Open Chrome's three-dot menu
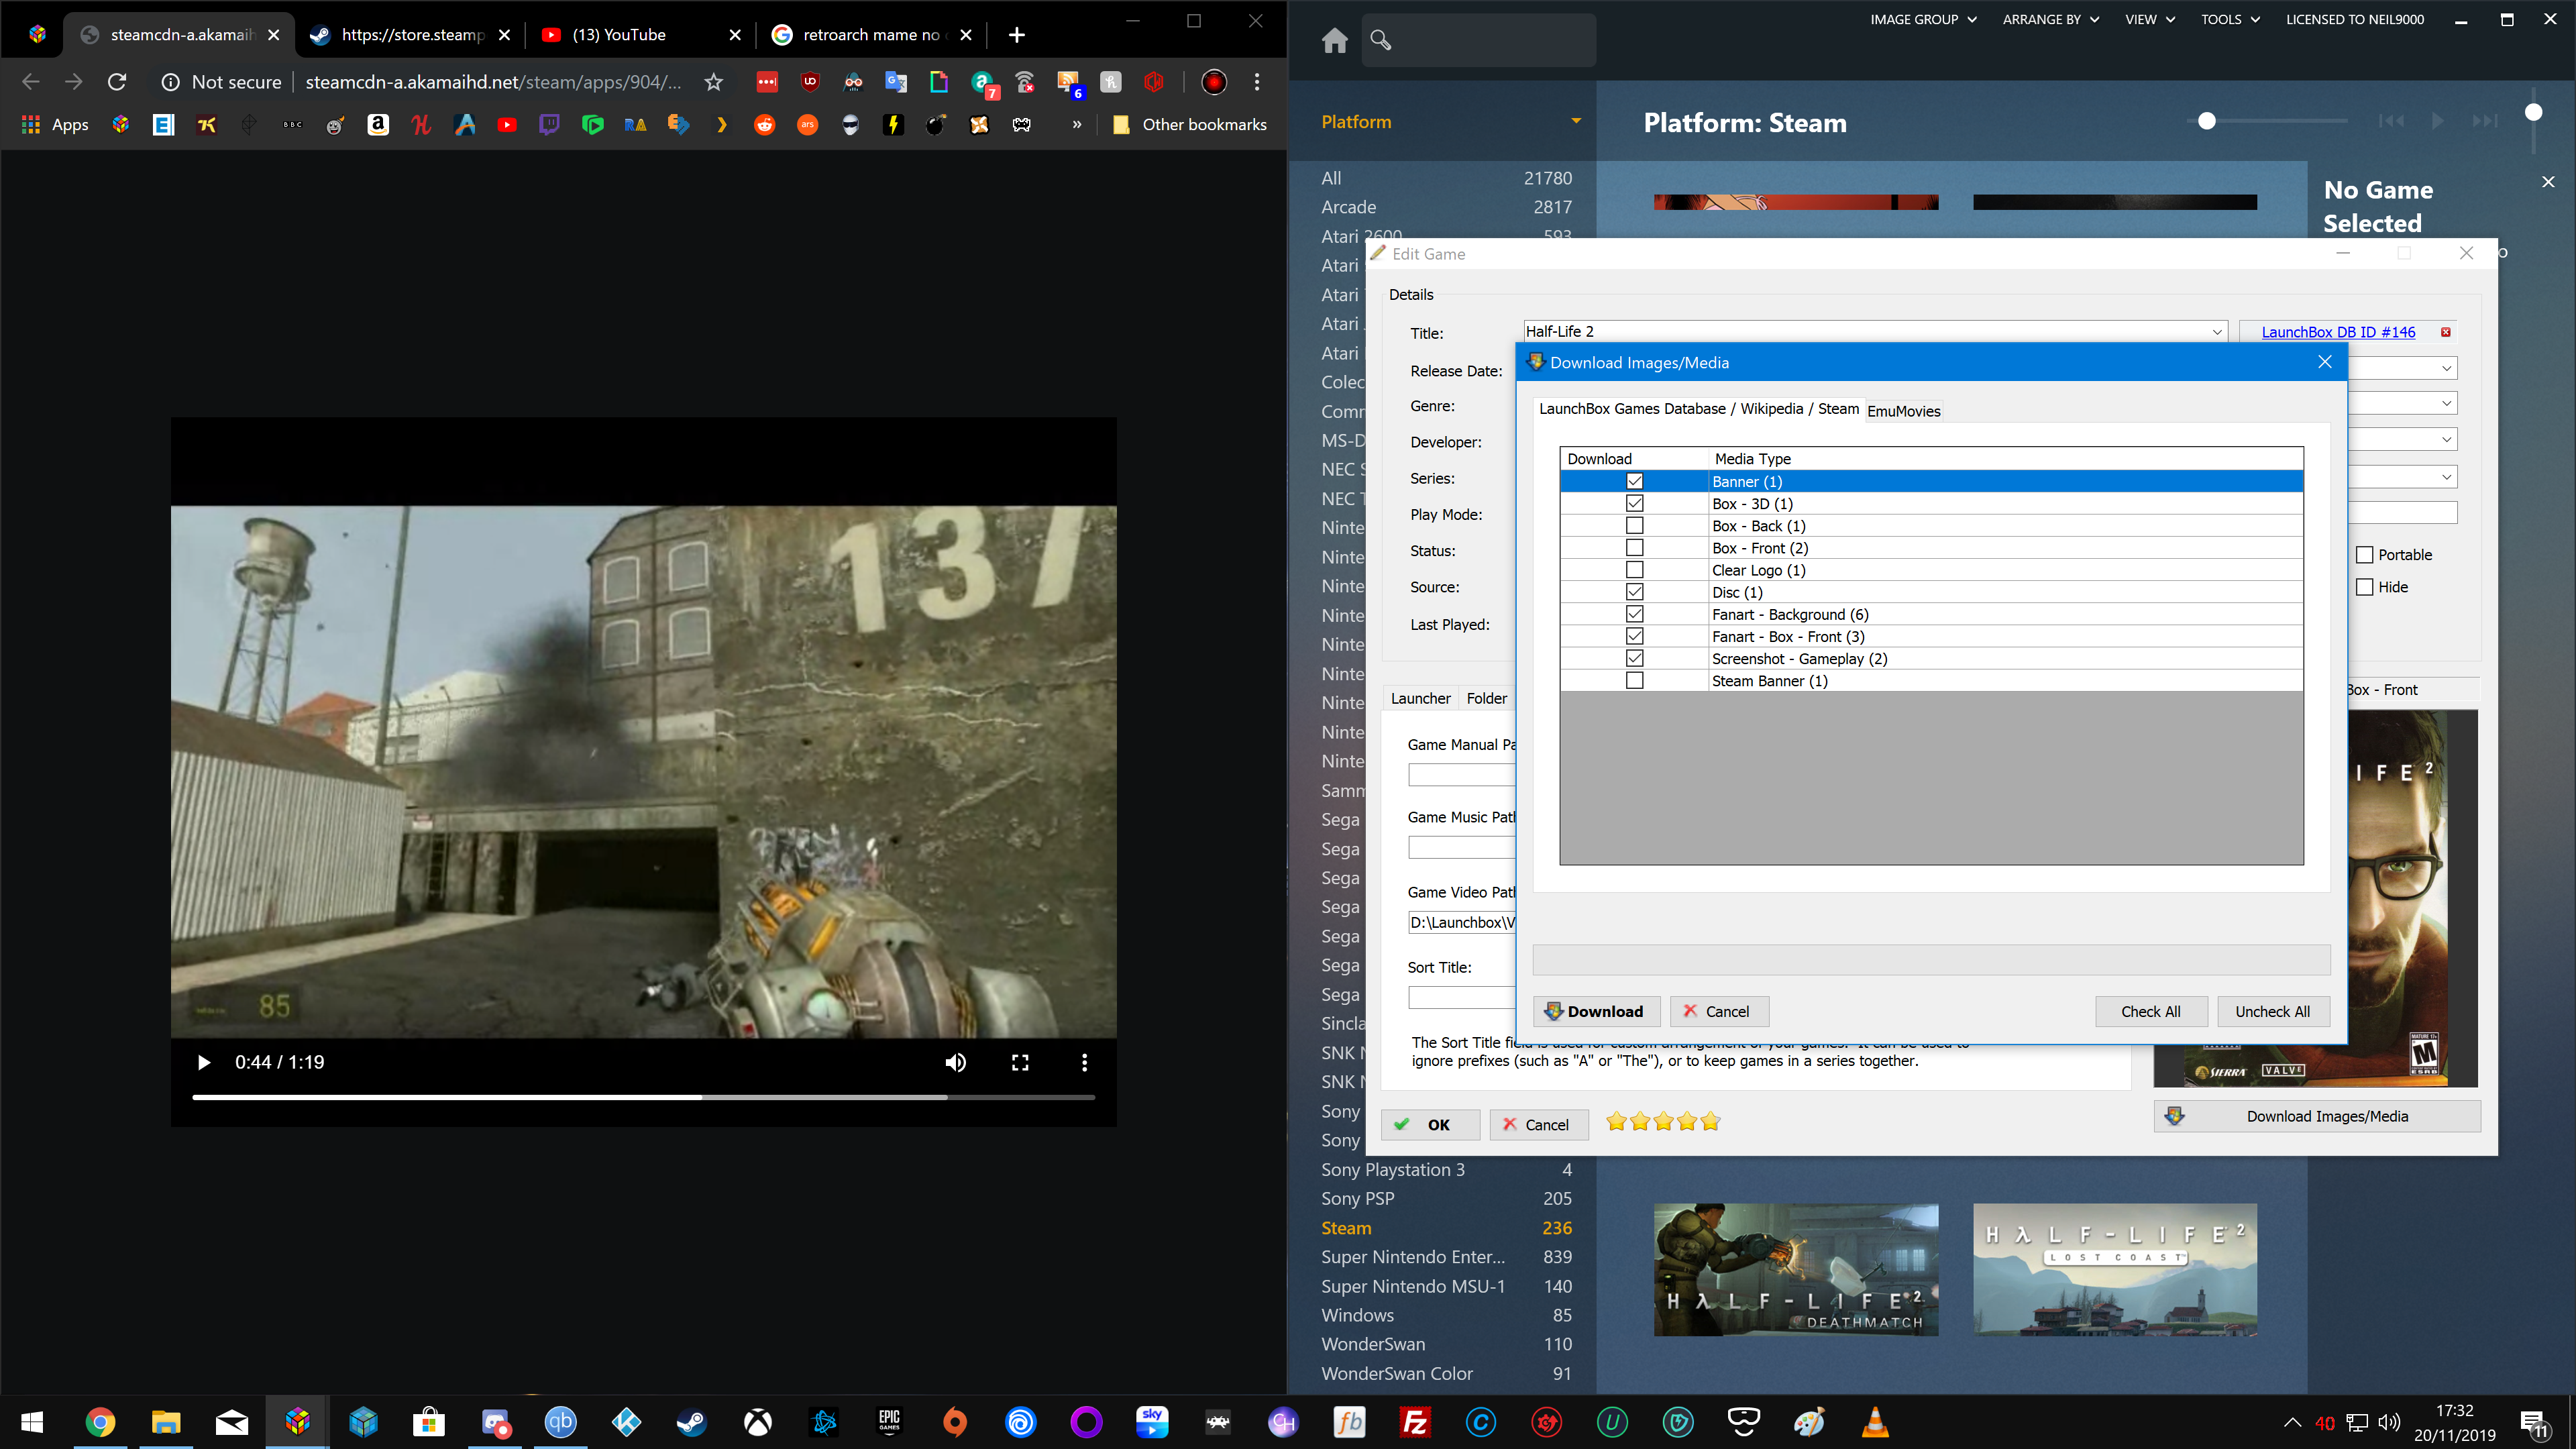Viewport: 2576px width, 1449px height. 1257,82
